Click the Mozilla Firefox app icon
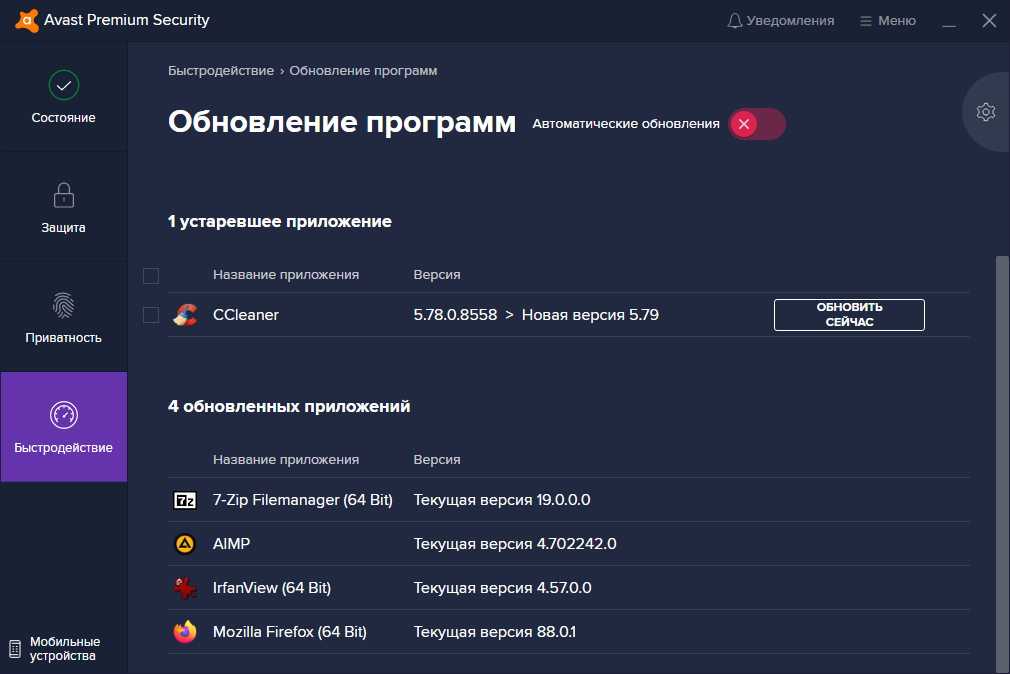Image resolution: width=1010 pixels, height=674 pixels. click(186, 631)
